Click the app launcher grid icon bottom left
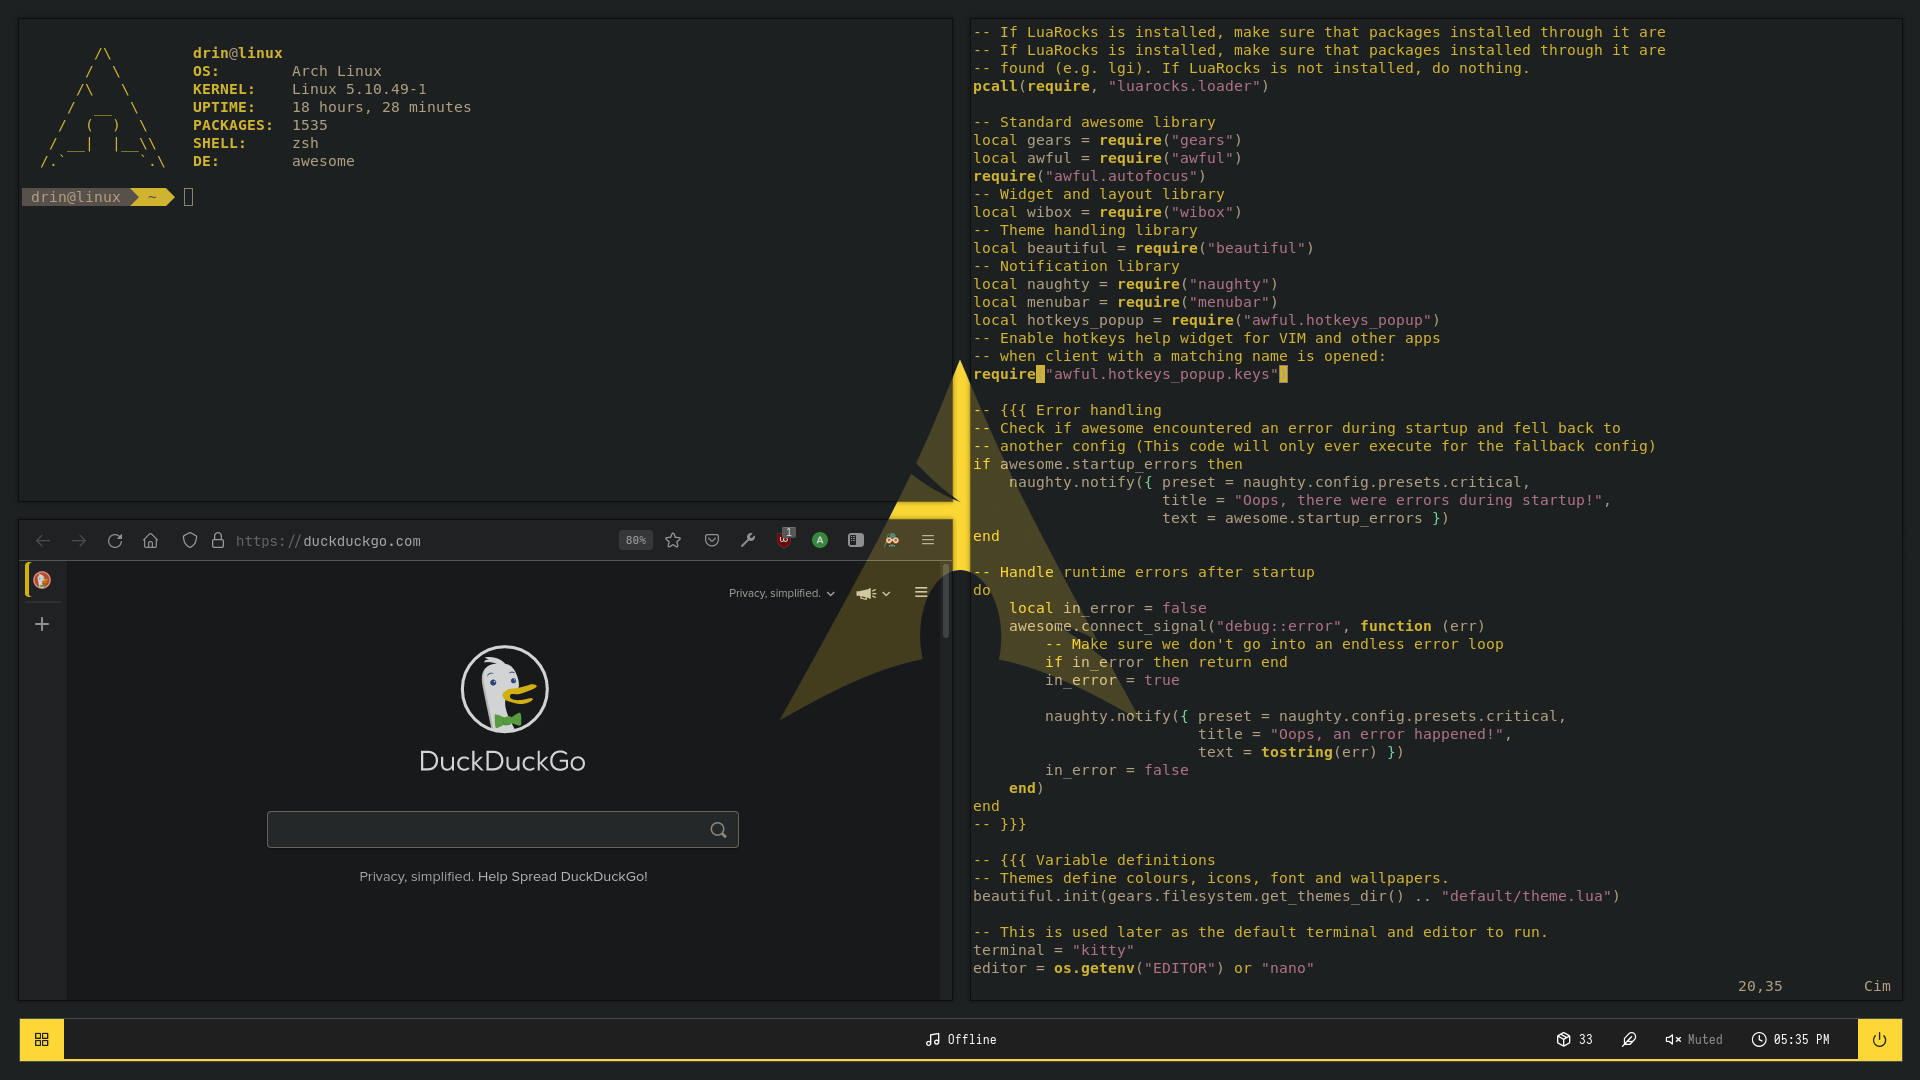The width and height of the screenshot is (1920, 1080). 41,1039
